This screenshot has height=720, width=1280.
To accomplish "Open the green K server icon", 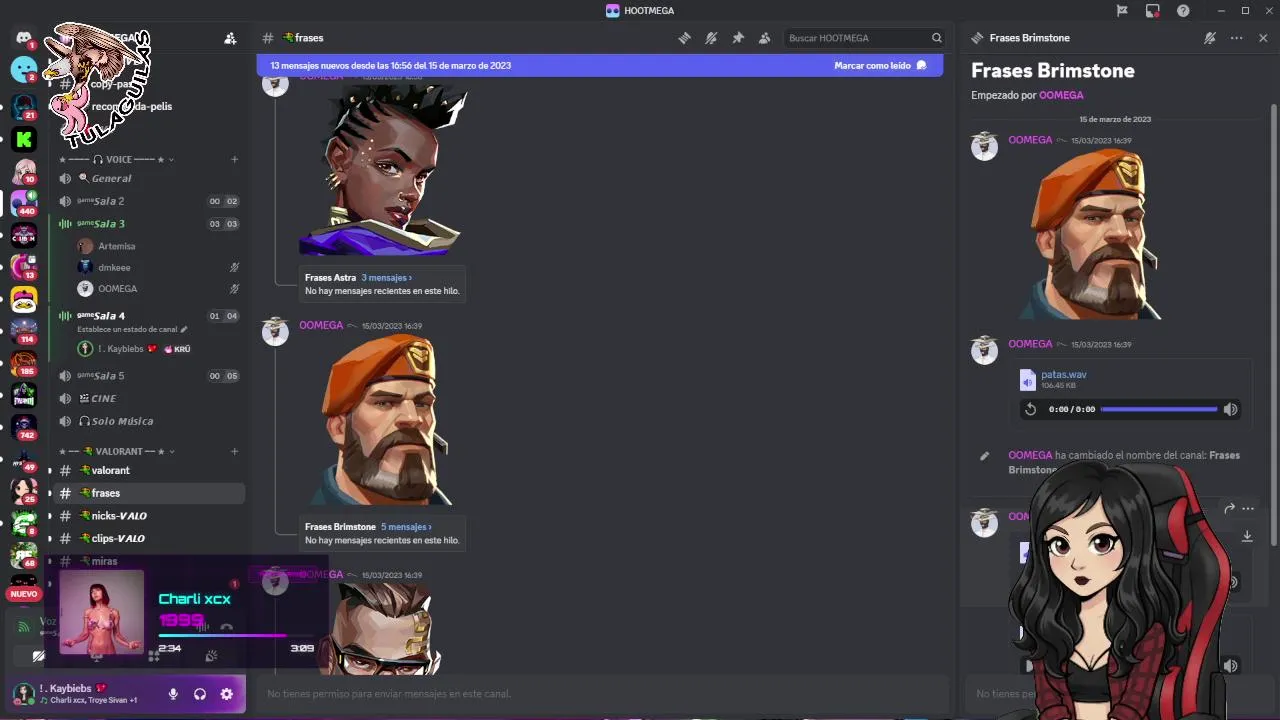I will click(24, 139).
